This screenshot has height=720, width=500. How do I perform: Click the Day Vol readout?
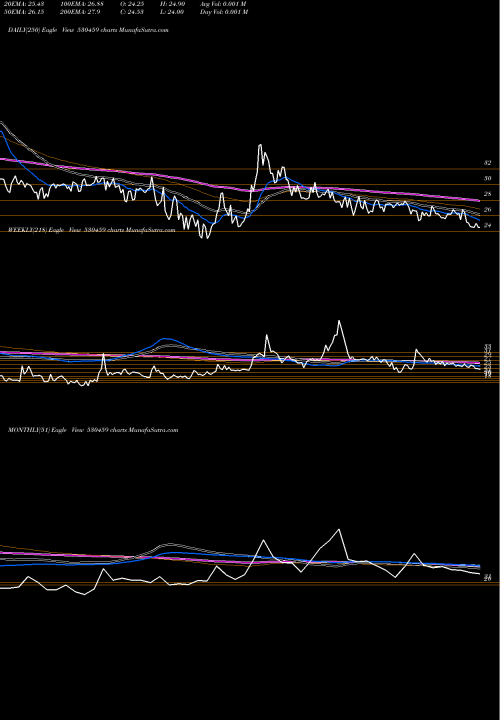pos(224,12)
